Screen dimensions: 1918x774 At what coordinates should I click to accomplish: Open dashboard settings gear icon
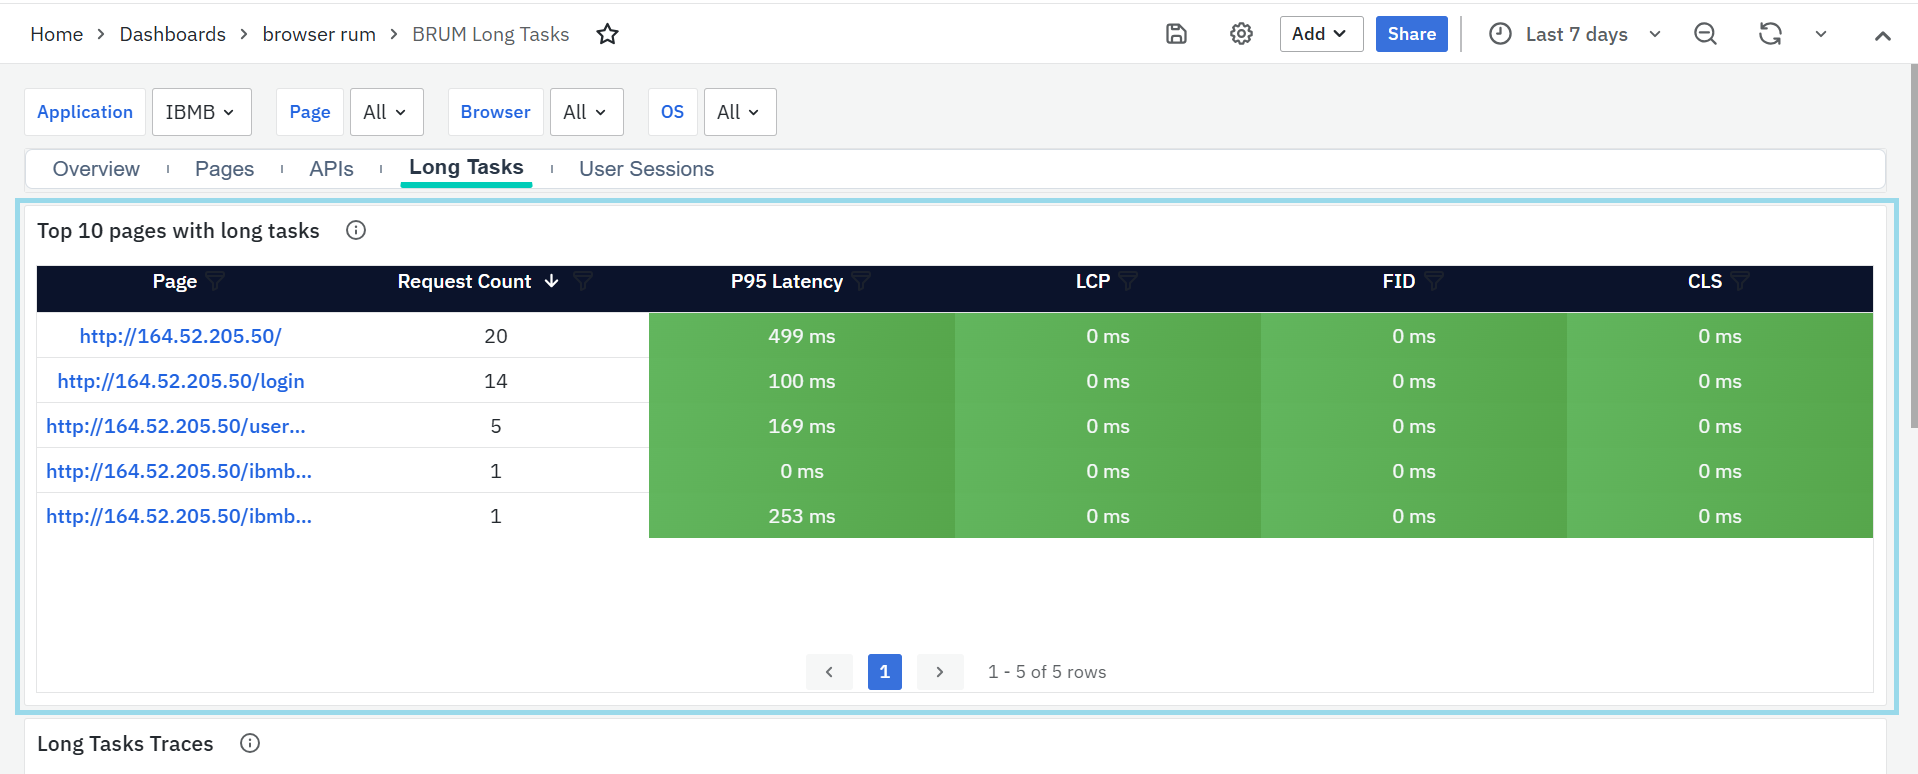(x=1241, y=34)
